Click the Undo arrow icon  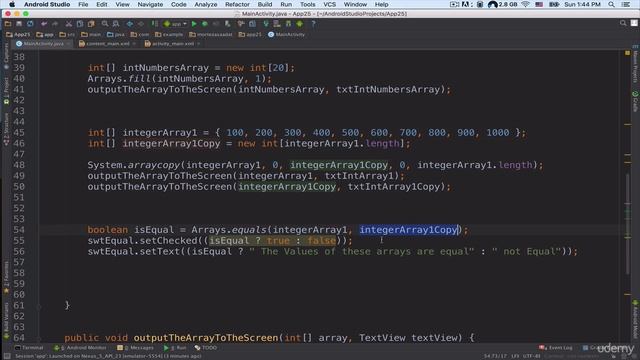[44, 24]
